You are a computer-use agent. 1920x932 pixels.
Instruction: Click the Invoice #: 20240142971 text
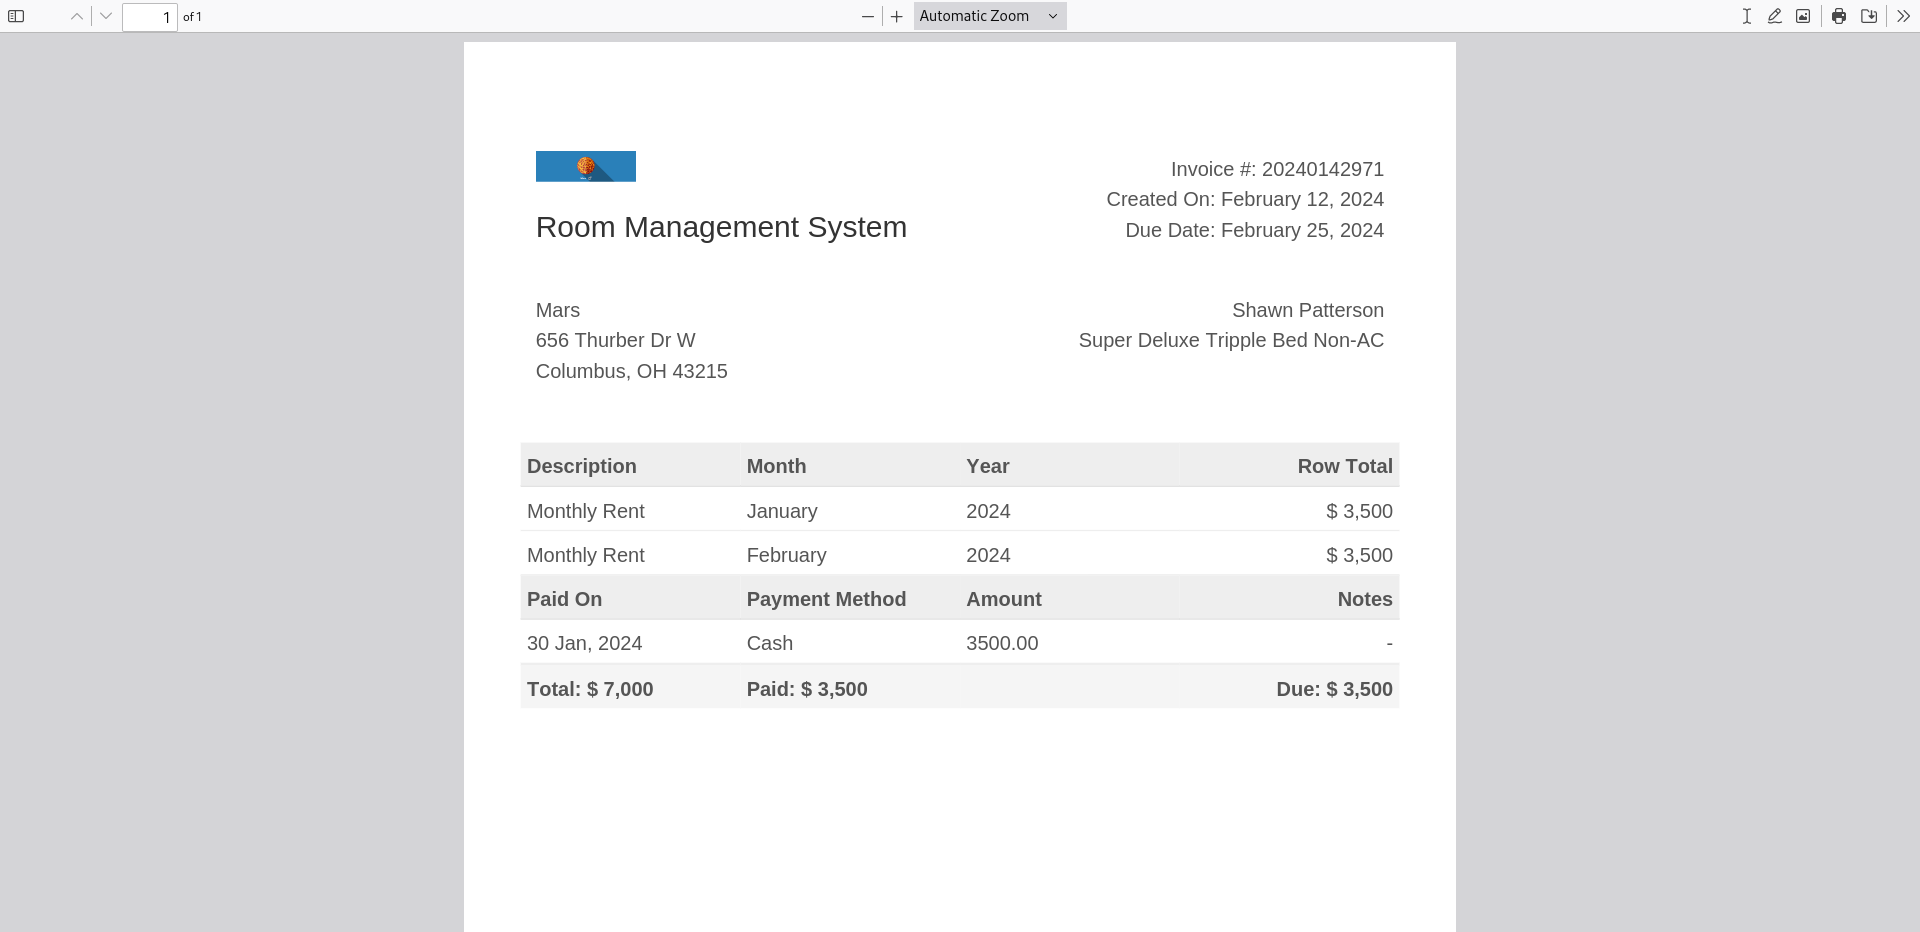[1277, 169]
